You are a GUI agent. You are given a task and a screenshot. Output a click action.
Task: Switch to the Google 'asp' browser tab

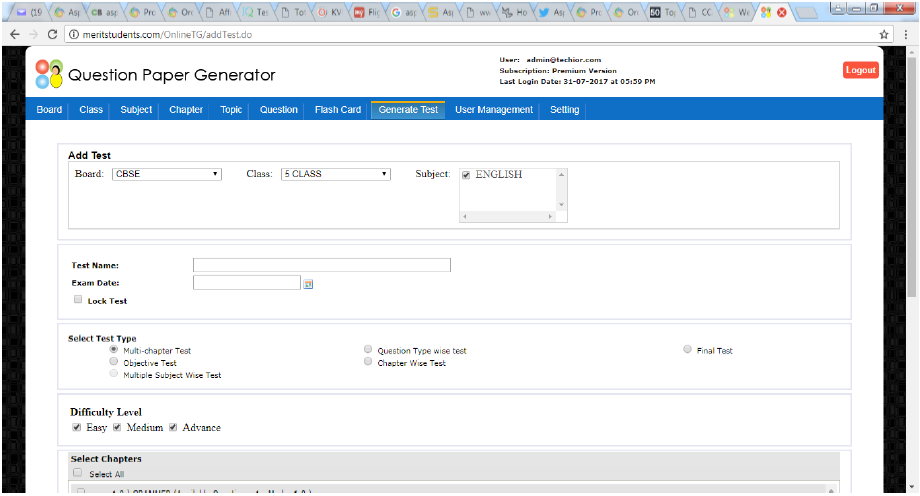pyautogui.click(x=405, y=12)
